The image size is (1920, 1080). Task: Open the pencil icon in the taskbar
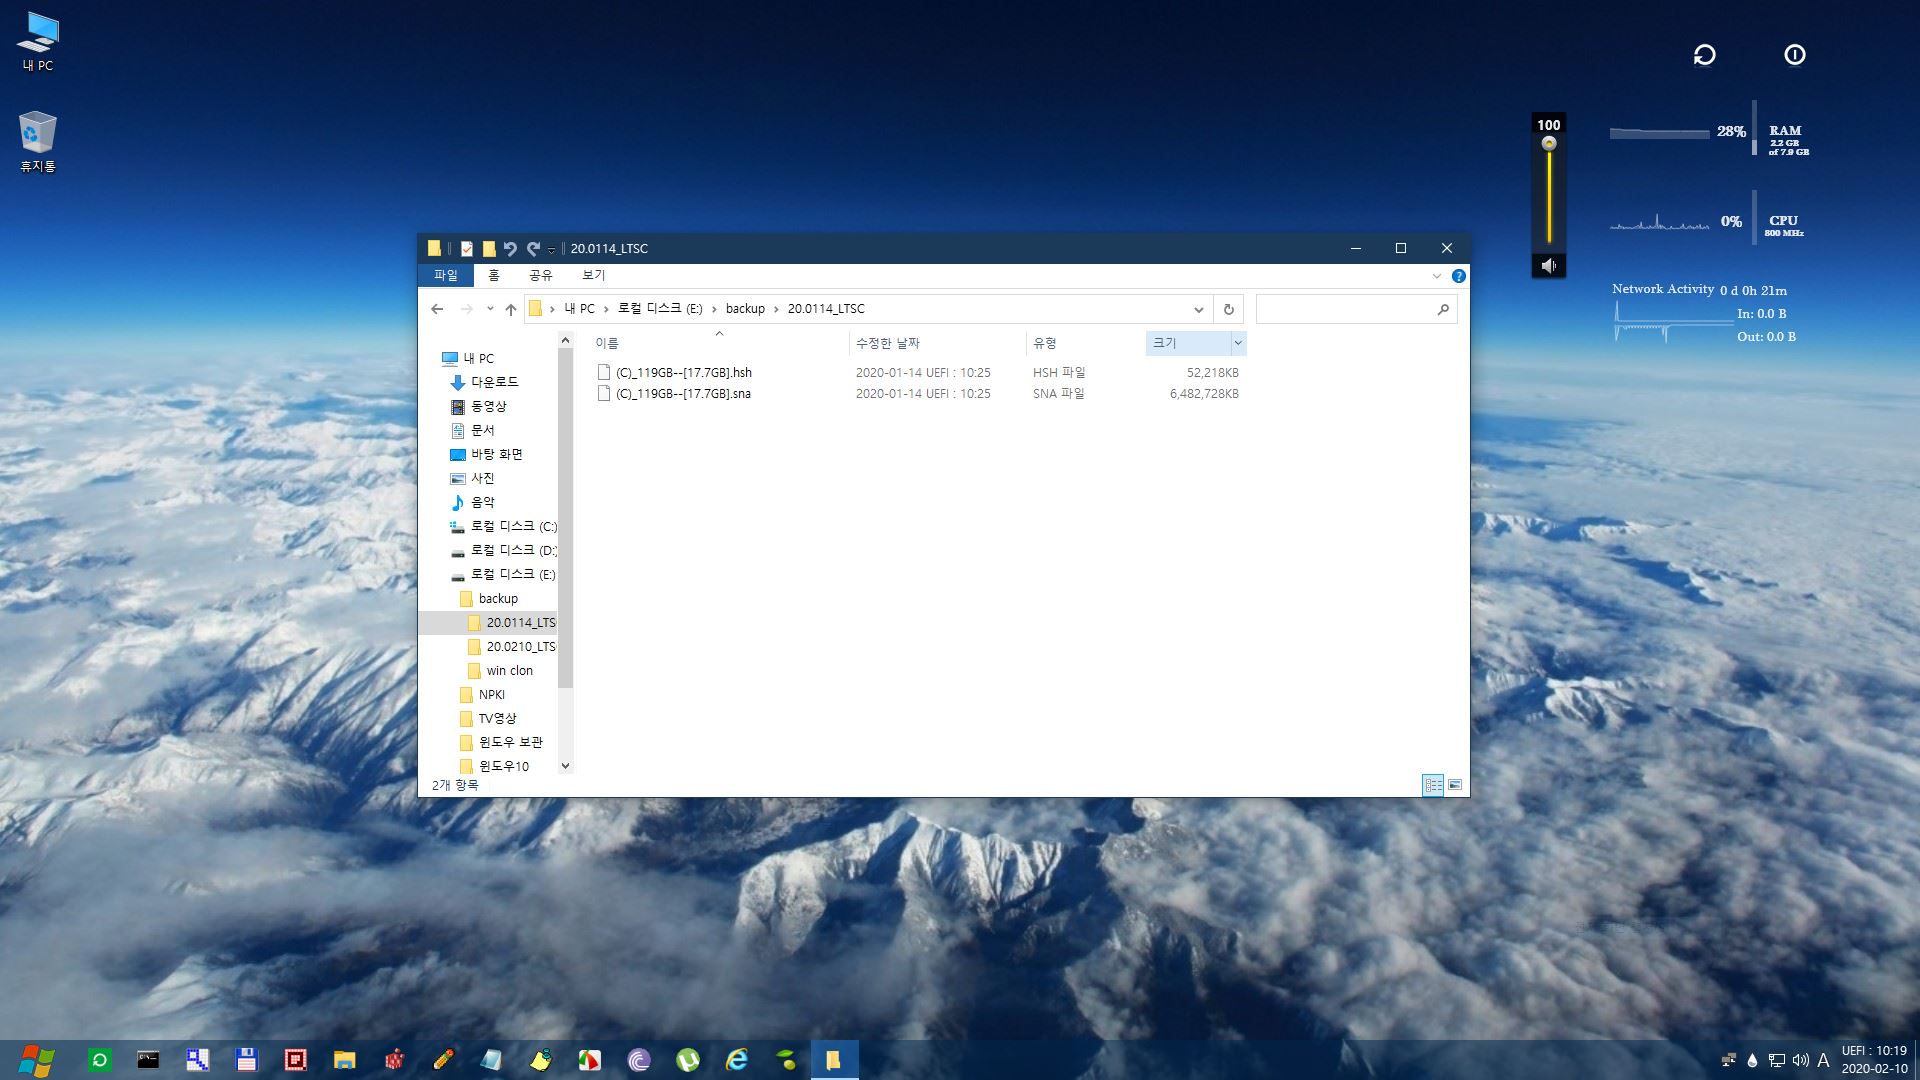443,1060
